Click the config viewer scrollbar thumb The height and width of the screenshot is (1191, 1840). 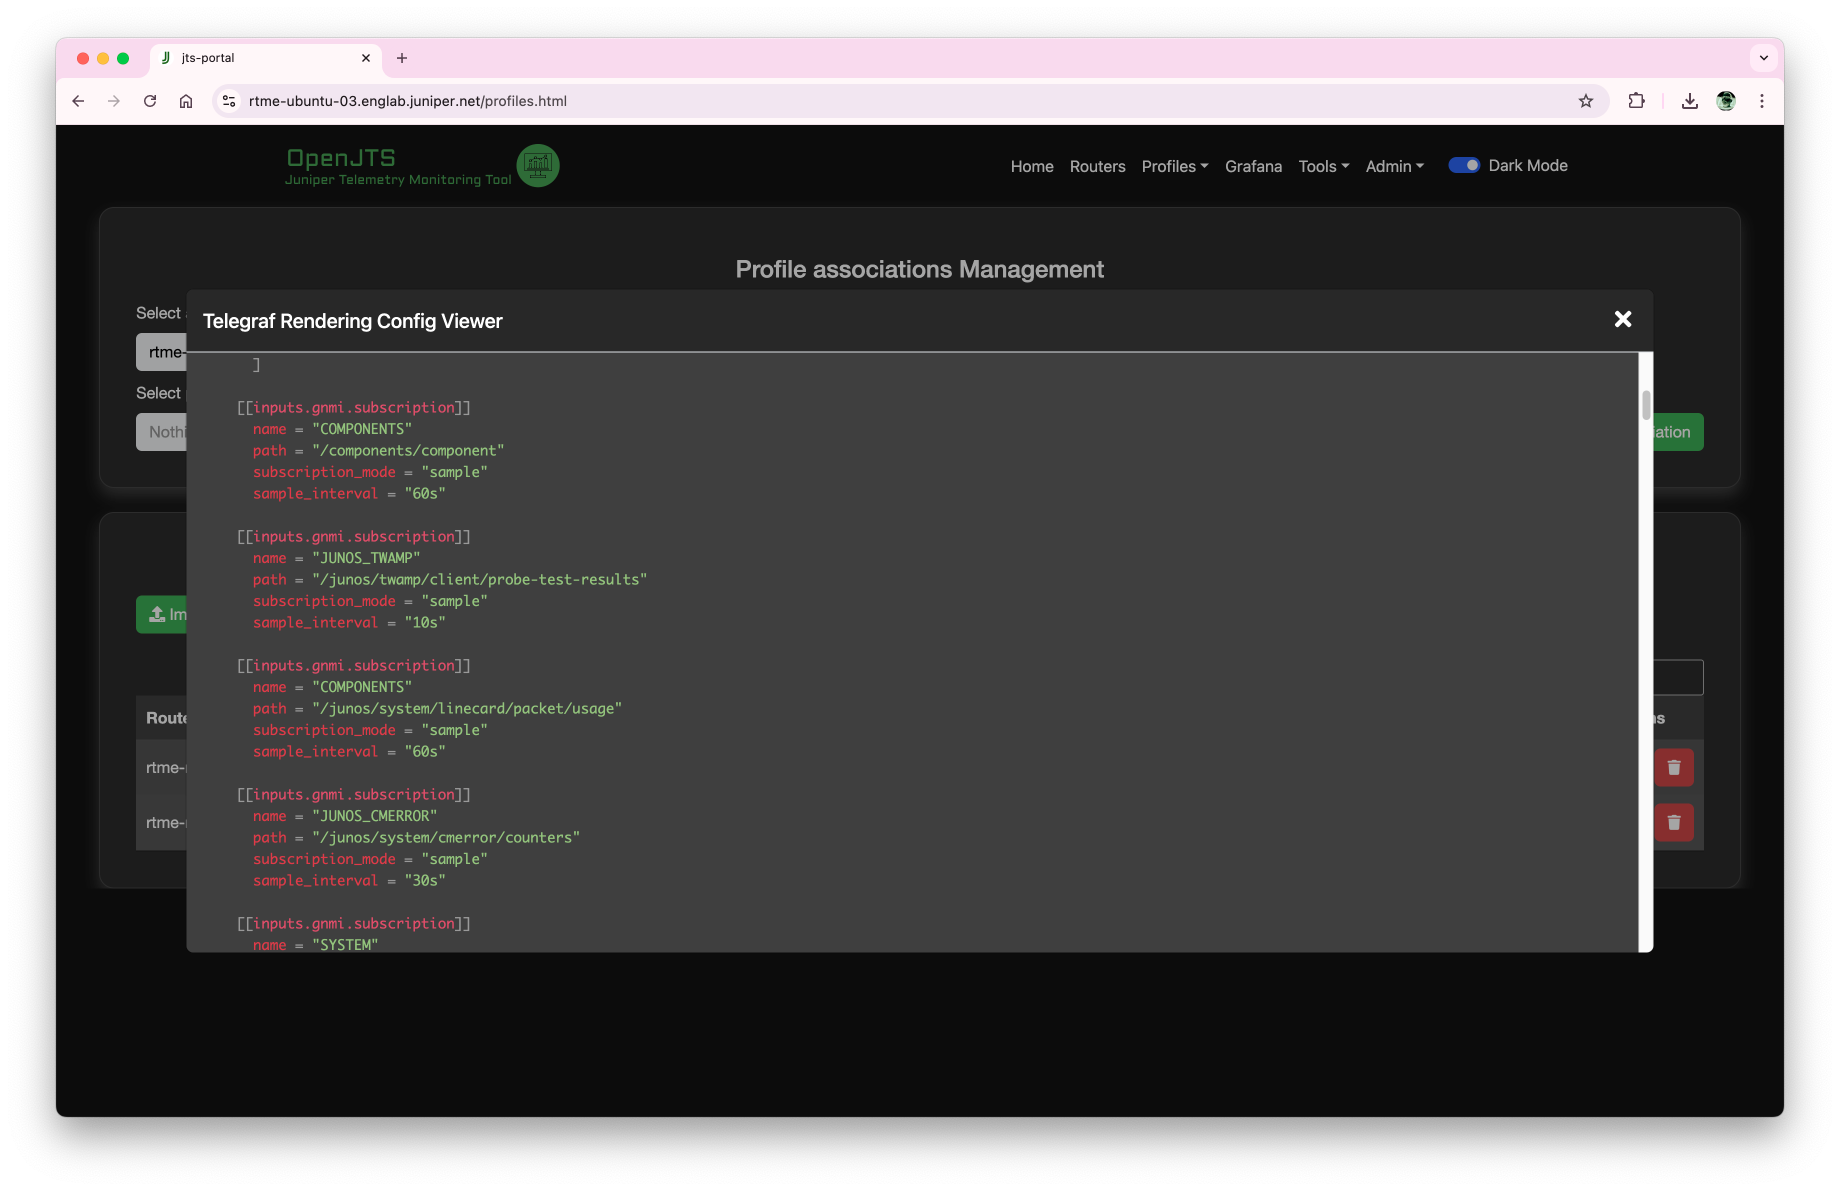pos(1645,405)
